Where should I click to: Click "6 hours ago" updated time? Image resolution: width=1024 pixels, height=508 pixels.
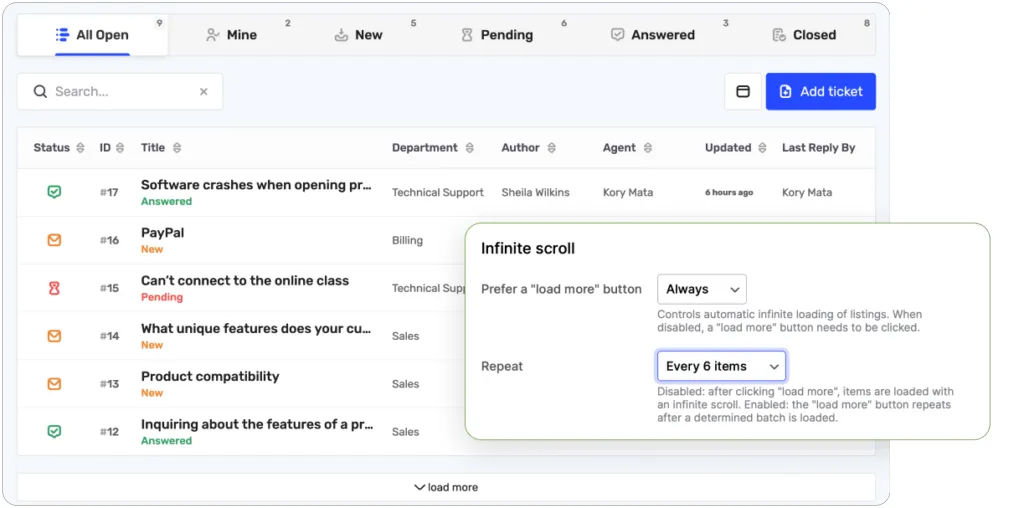click(x=729, y=193)
